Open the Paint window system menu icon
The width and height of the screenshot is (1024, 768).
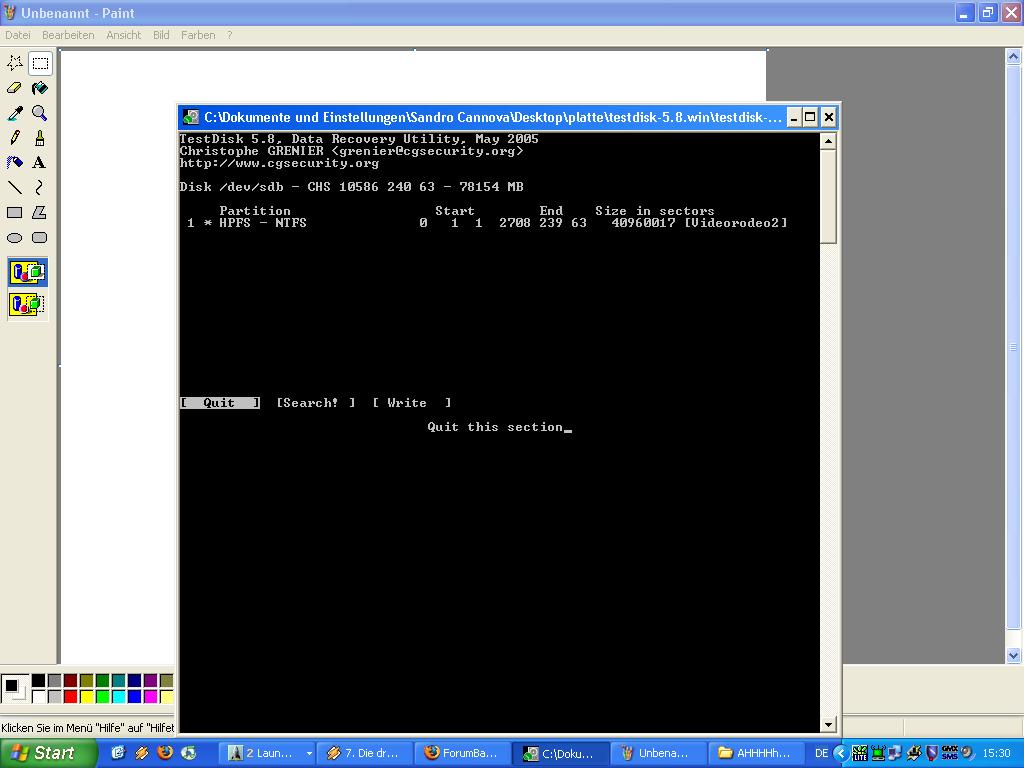[x=9, y=12]
